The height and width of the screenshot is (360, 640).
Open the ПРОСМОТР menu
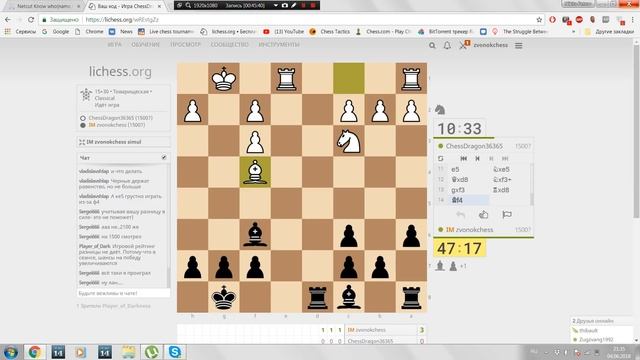pos(185,44)
